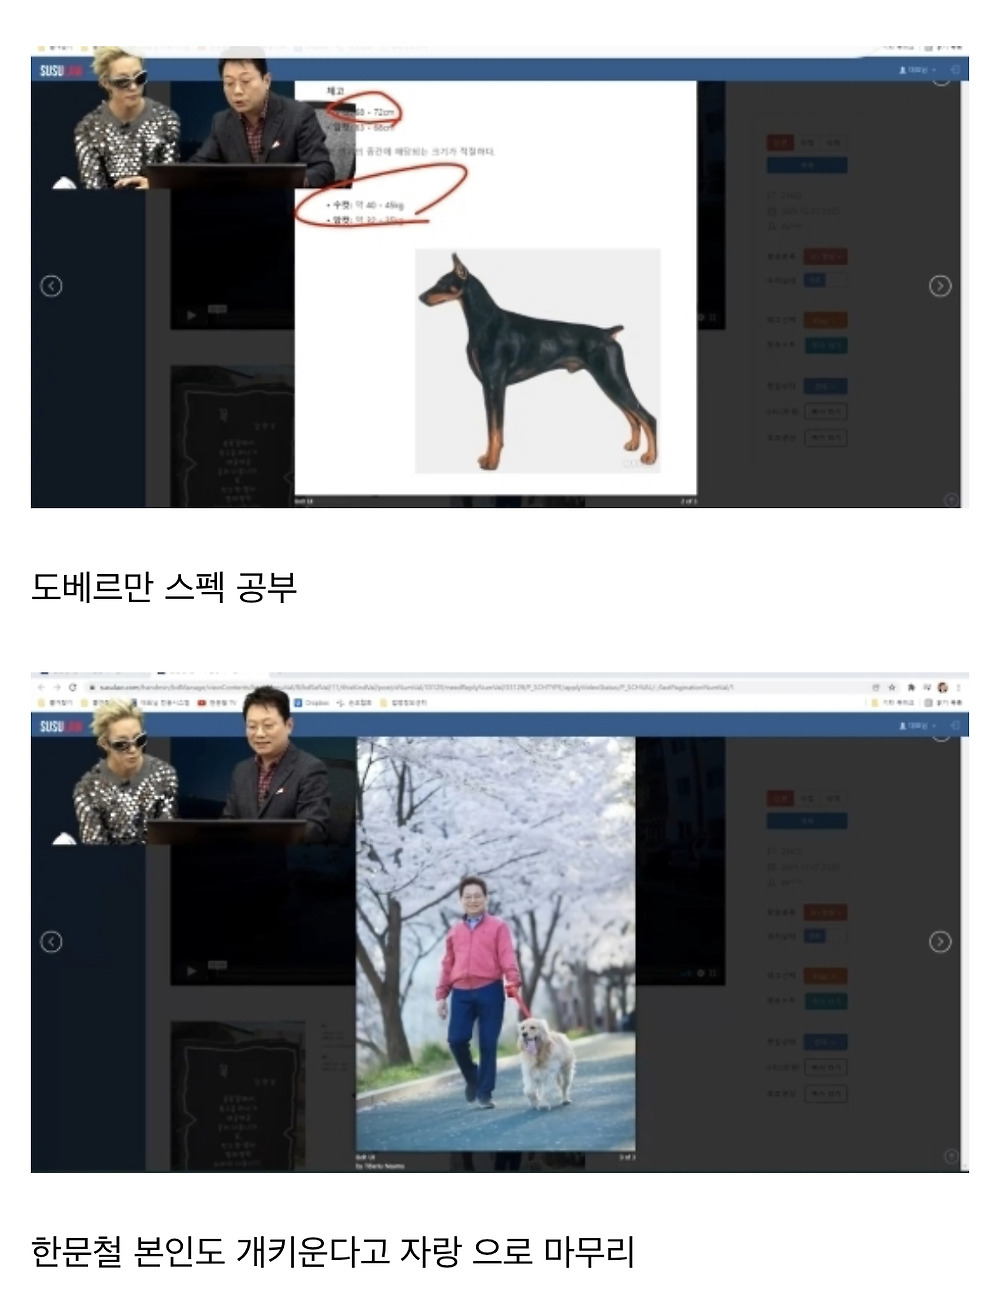Play the video behind the cherry blossom photo
The image size is (1000, 1313).
192,971
